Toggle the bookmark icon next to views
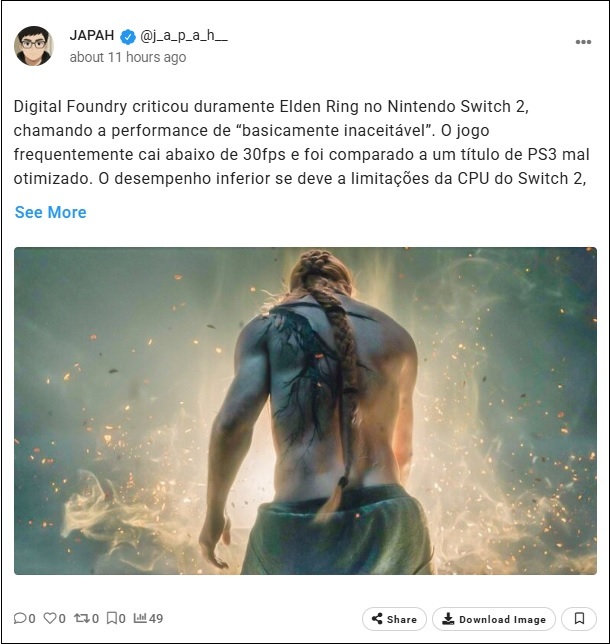 [111, 618]
